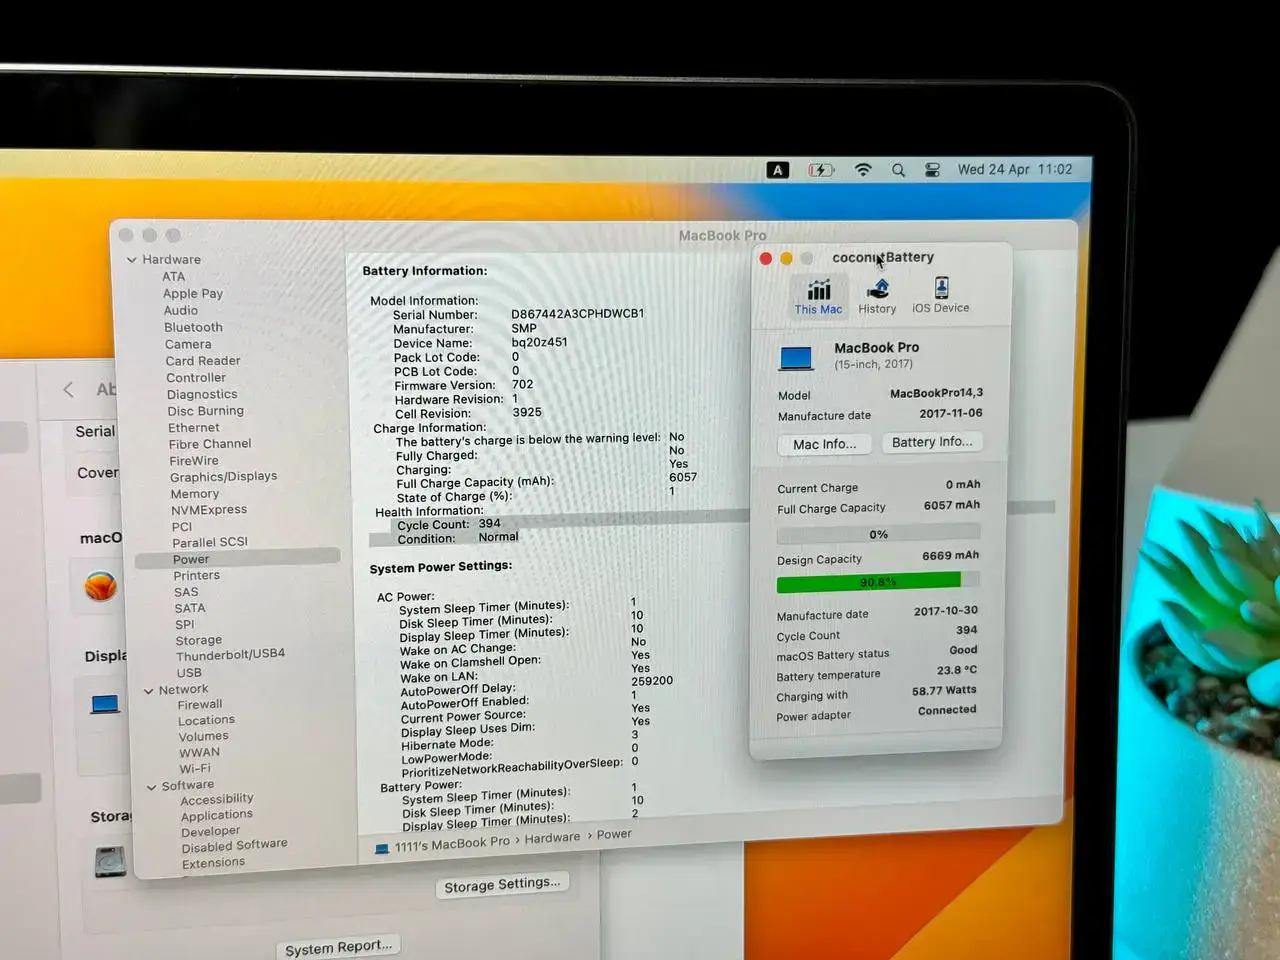Image resolution: width=1280 pixels, height=960 pixels.
Task: Click macOS Ventura icon in About window
Action: coord(100,586)
